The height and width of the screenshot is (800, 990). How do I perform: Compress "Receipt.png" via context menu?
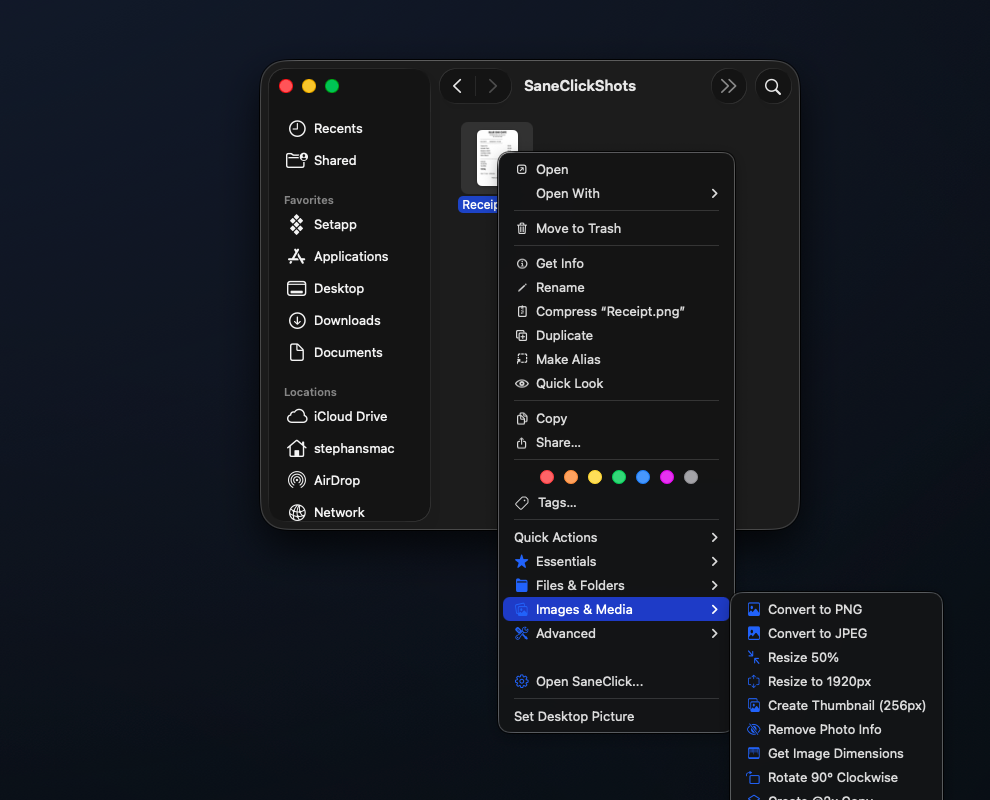pyautogui.click(x=616, y=311)
